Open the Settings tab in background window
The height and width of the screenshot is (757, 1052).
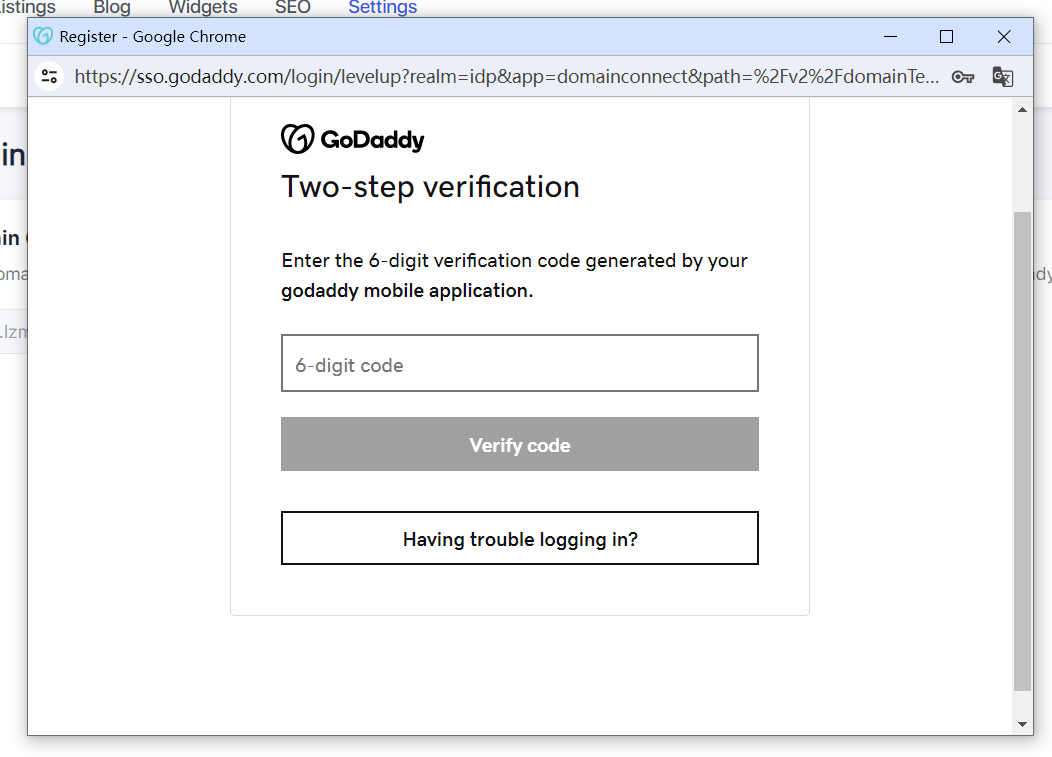(382, 7)
